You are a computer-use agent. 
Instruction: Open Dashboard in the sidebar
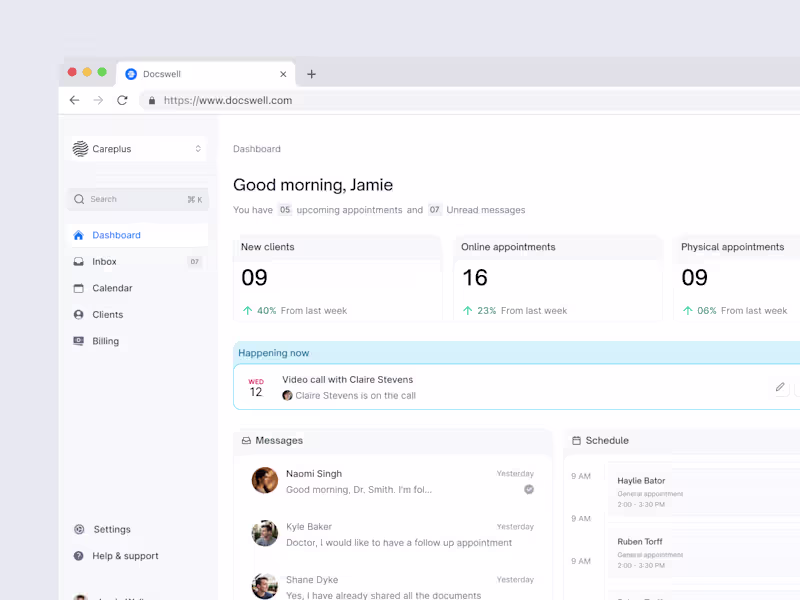[137, 235]
